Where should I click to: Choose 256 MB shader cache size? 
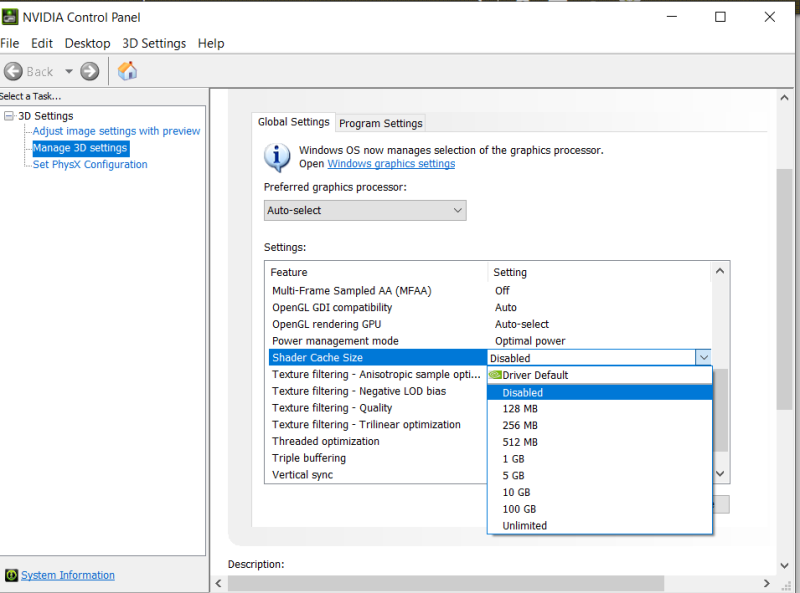click(x=600, y=426)
